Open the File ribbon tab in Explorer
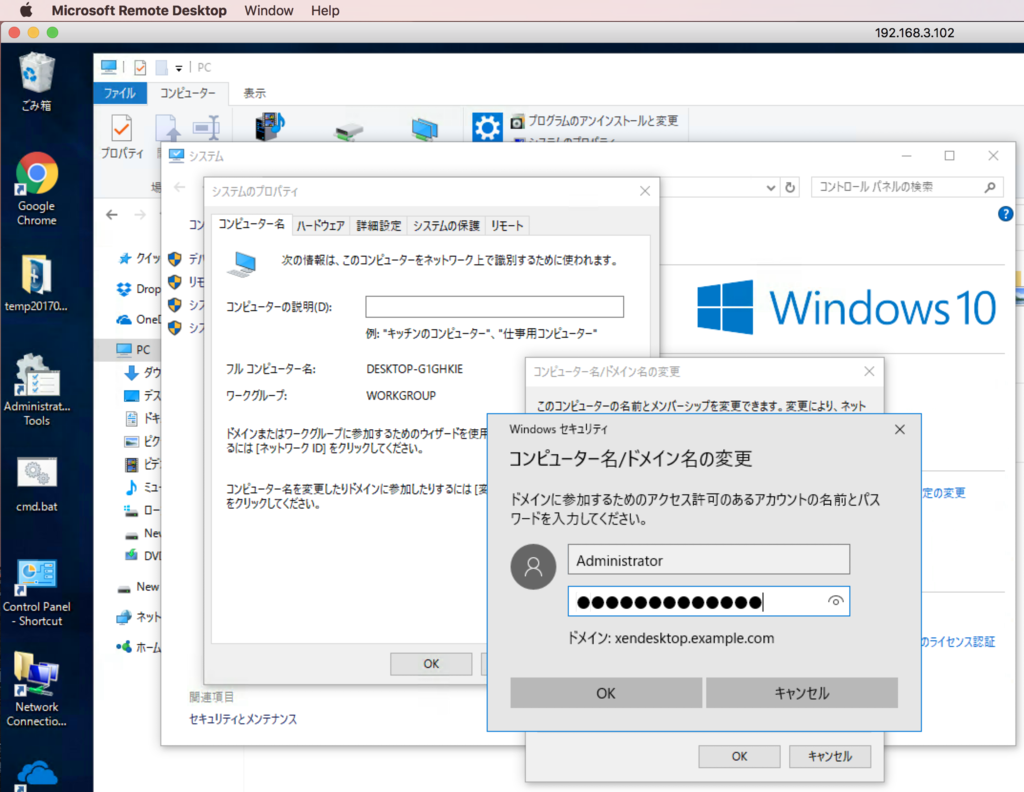Screen dimensions: 1024x792 click(120, 93)
